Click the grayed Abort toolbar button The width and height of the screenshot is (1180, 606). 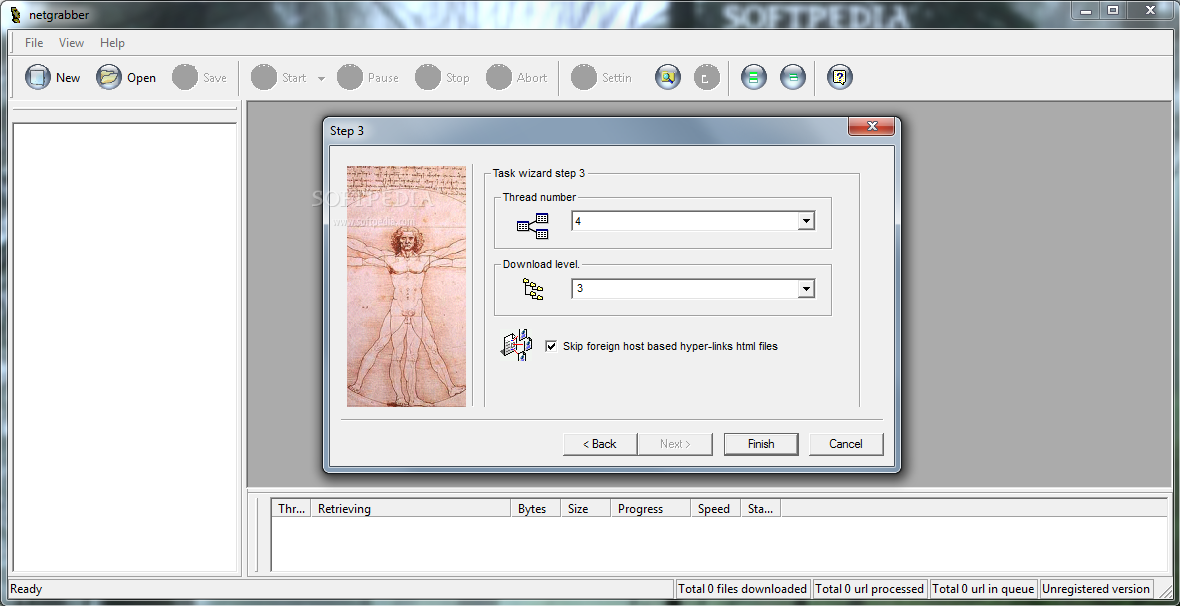(x=516, y=77)
